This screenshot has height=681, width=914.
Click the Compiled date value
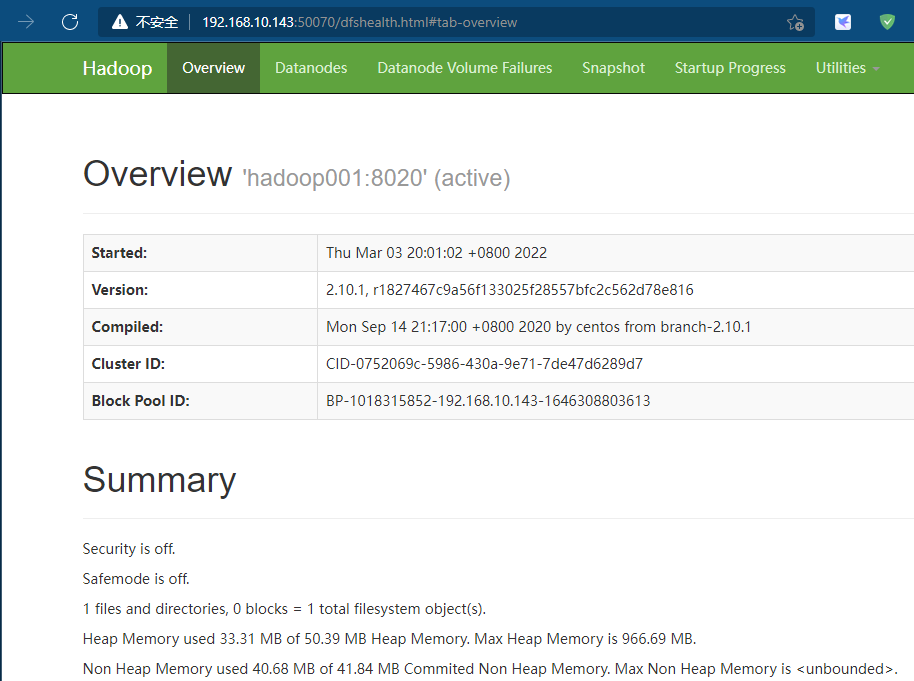click(x=538, y=327)
